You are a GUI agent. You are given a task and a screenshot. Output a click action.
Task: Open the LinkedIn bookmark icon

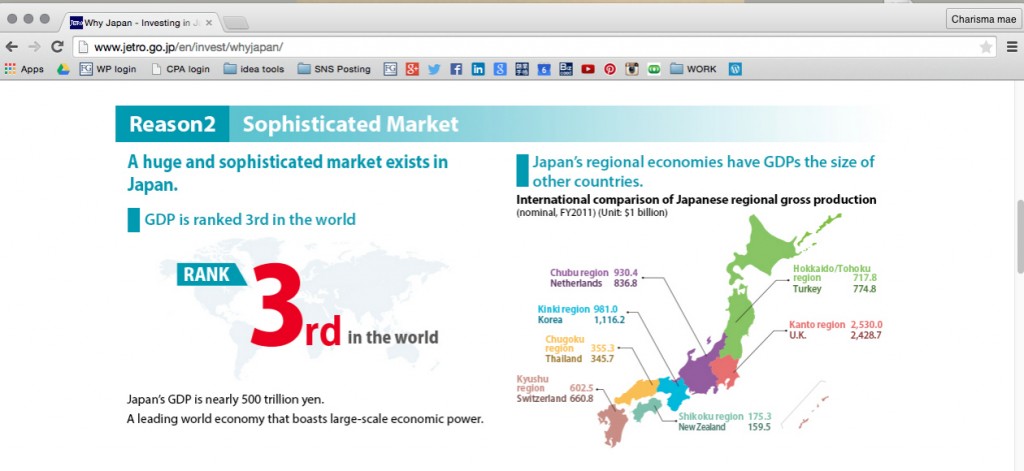pyautogui.click(x=478, y=69)
